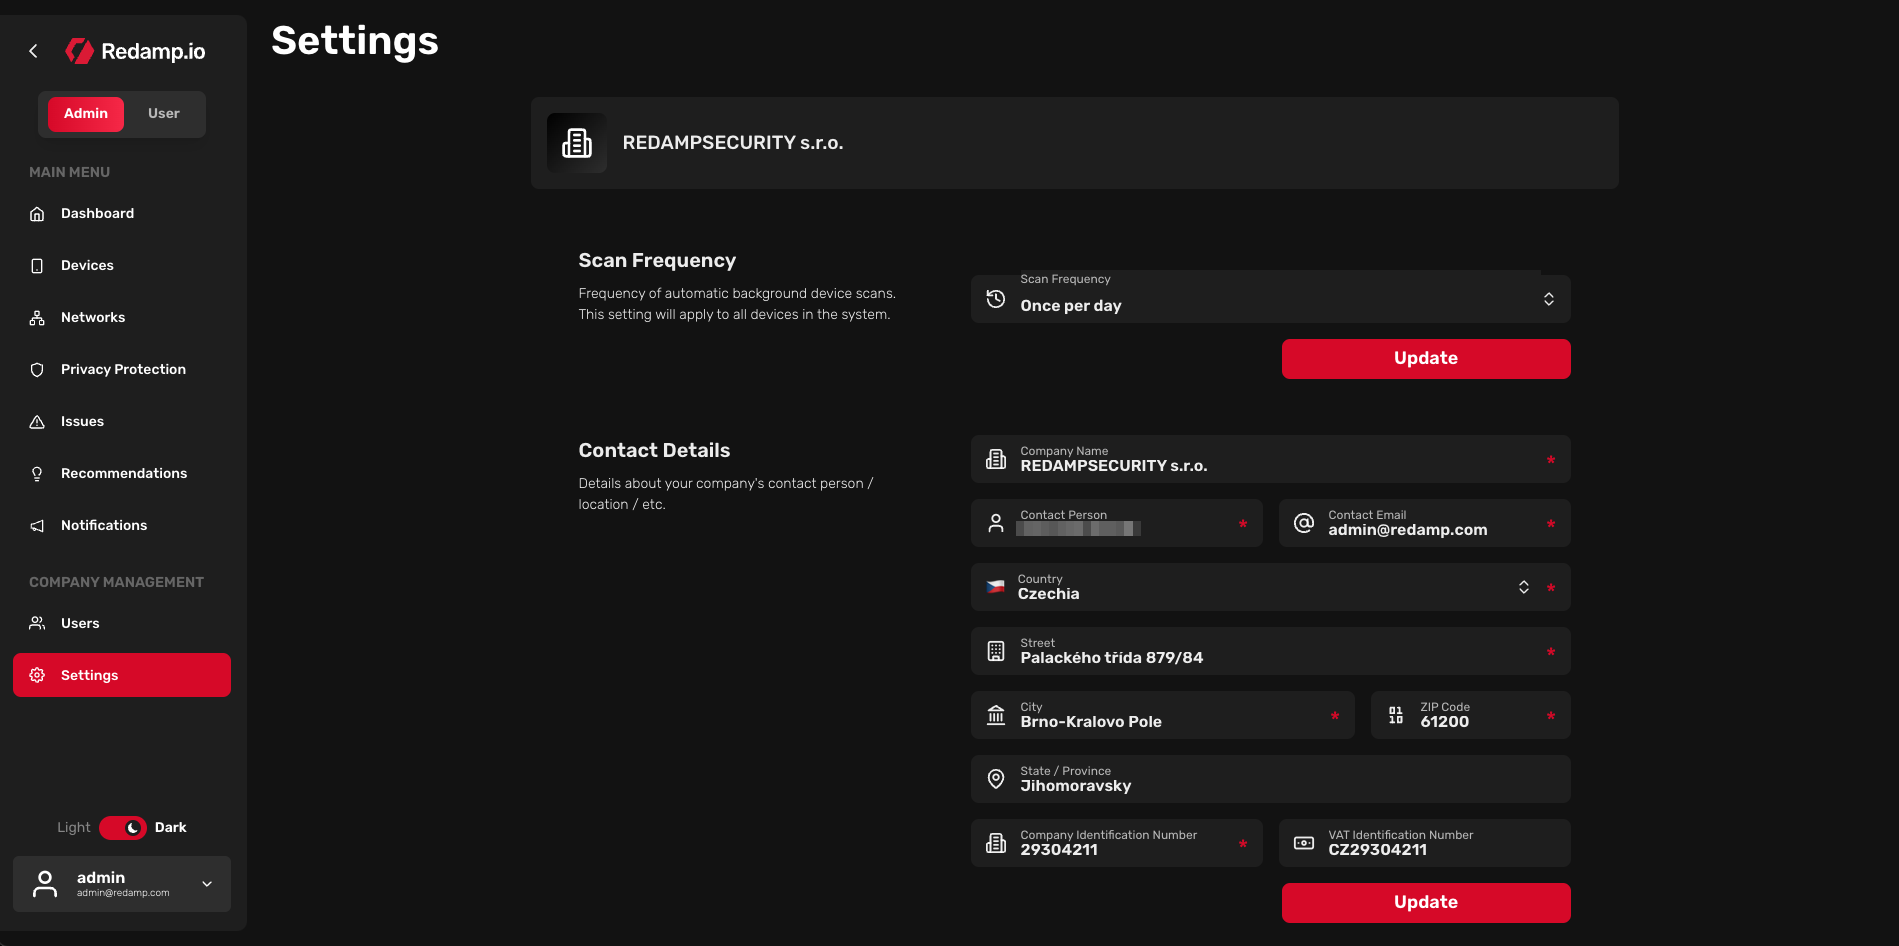Click Update under Contact Details
Image resolution: width=1899 pixels, height=946 pixels.
1426,903
